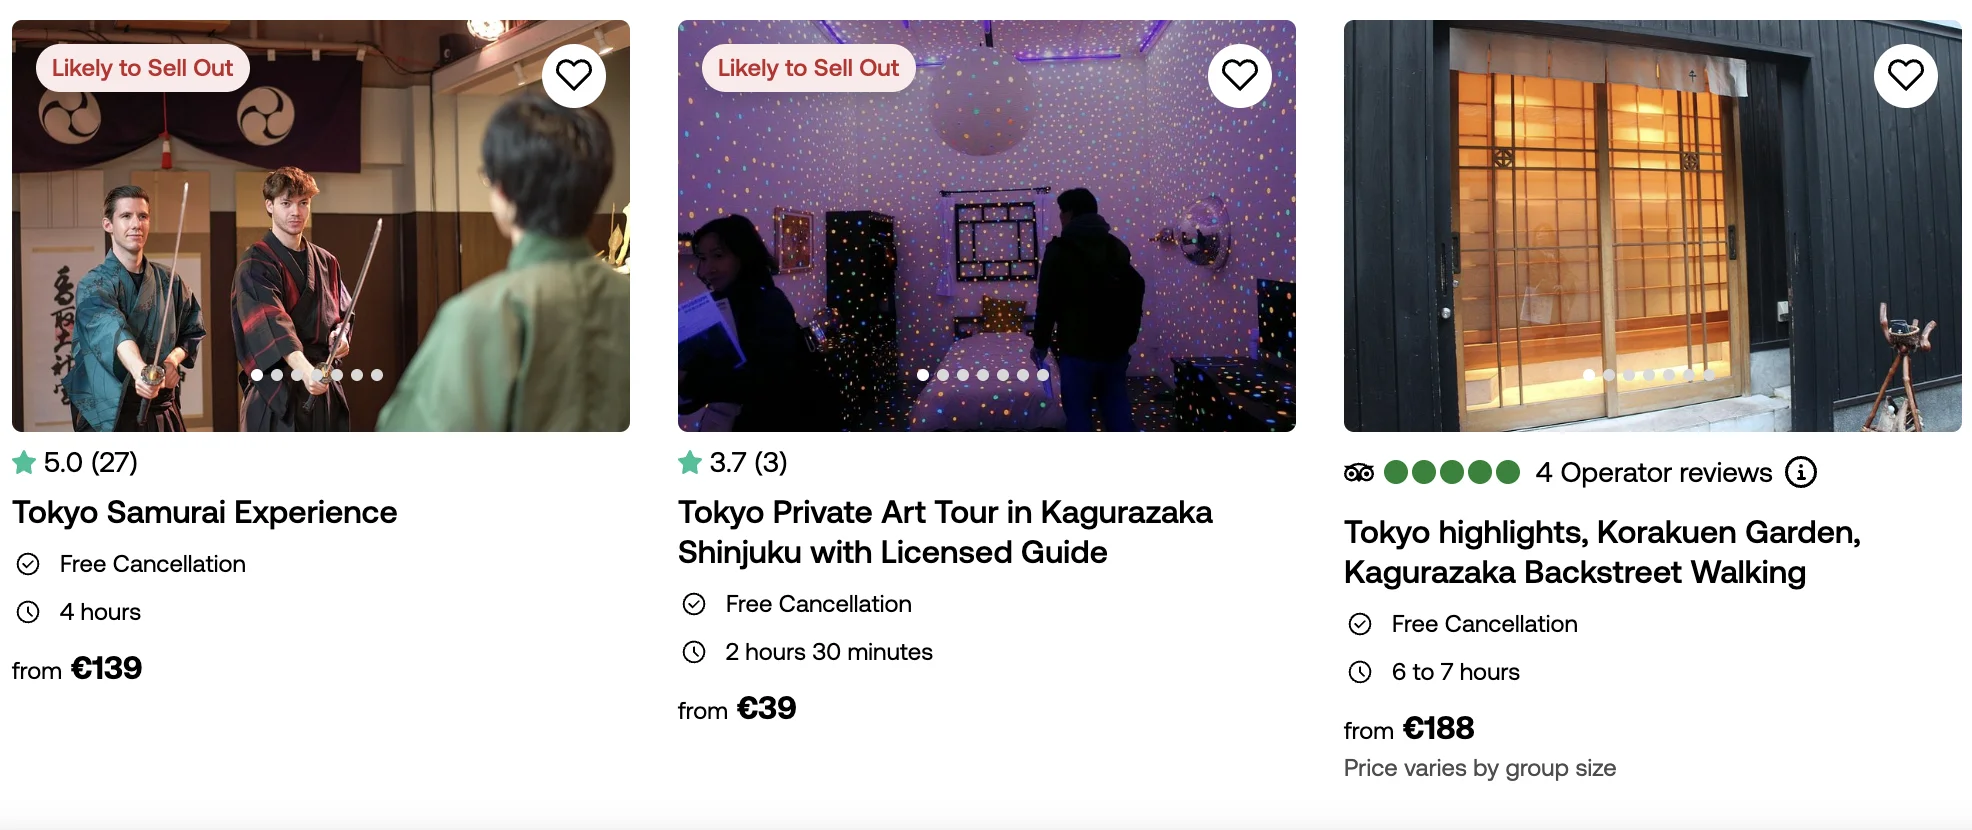Click the clock icon next to 6 to 7 hours
Image resolution: width=1972 pixels, height=830 pixels.
(1360, 672)
